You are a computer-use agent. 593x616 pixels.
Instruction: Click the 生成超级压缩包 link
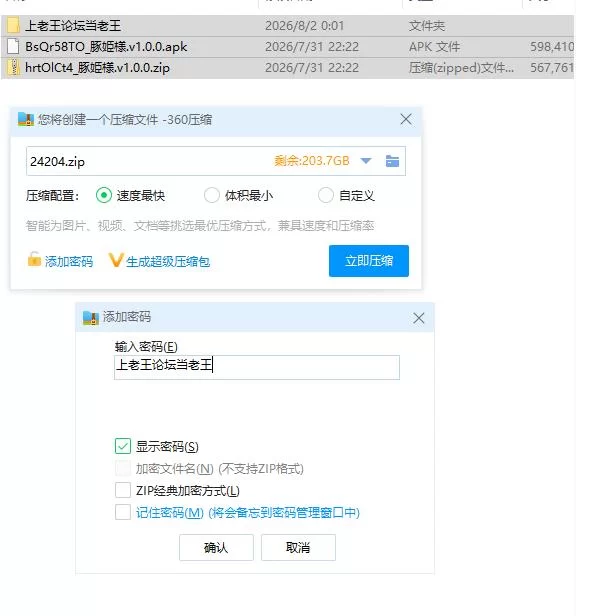pyautogui.click(x=168, y=261)
